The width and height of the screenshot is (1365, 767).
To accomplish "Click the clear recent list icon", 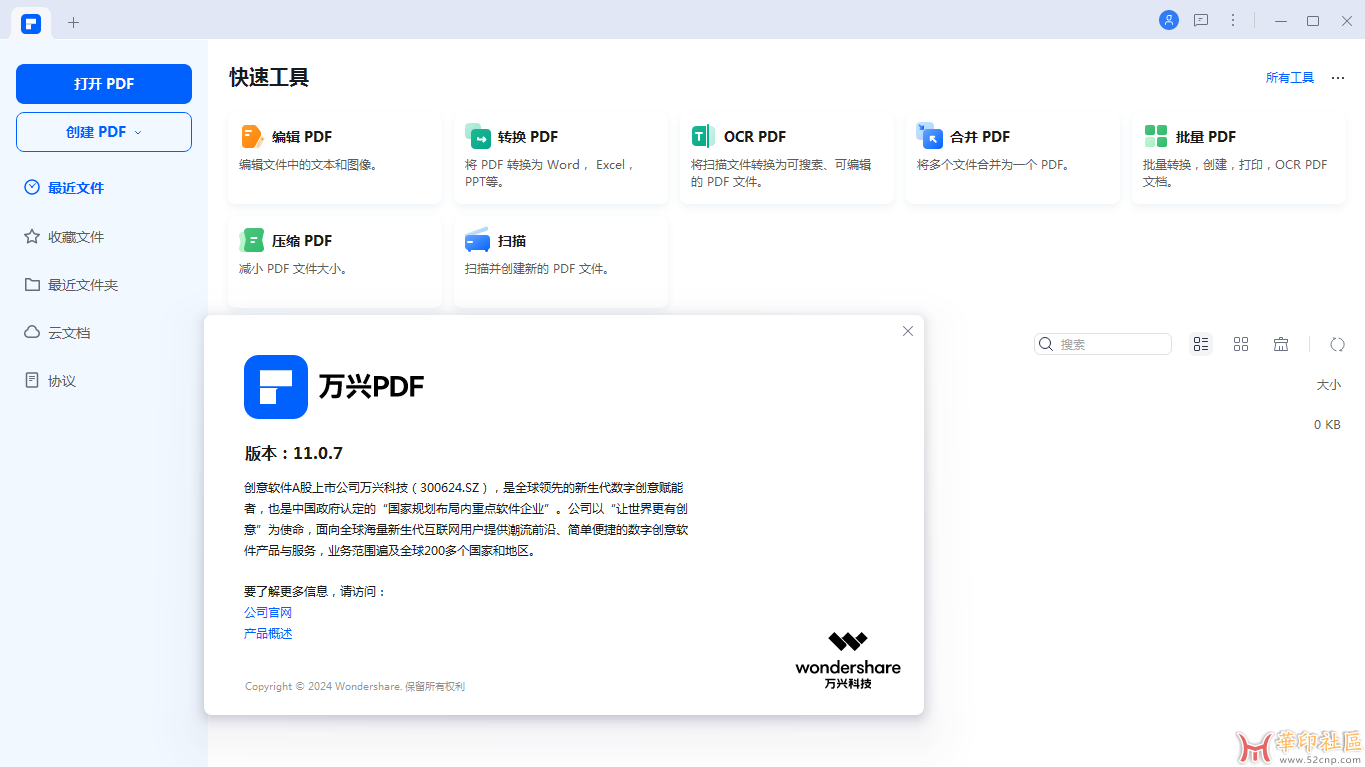I will click(x=1281, y=344).
